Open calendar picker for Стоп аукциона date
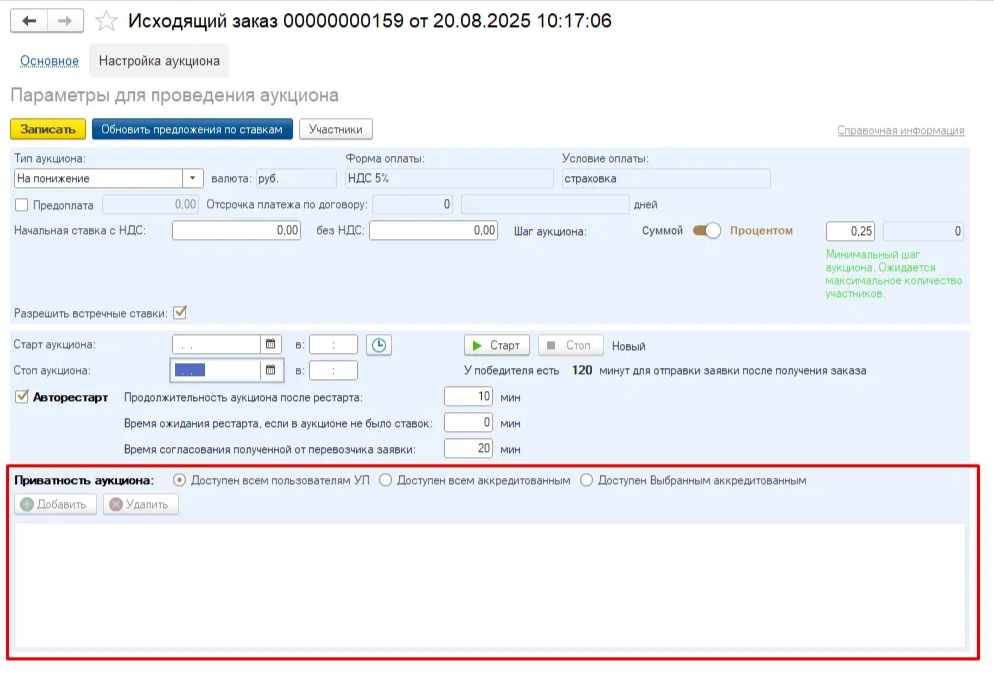The image size is (994, 674). [x=271, y=370]
